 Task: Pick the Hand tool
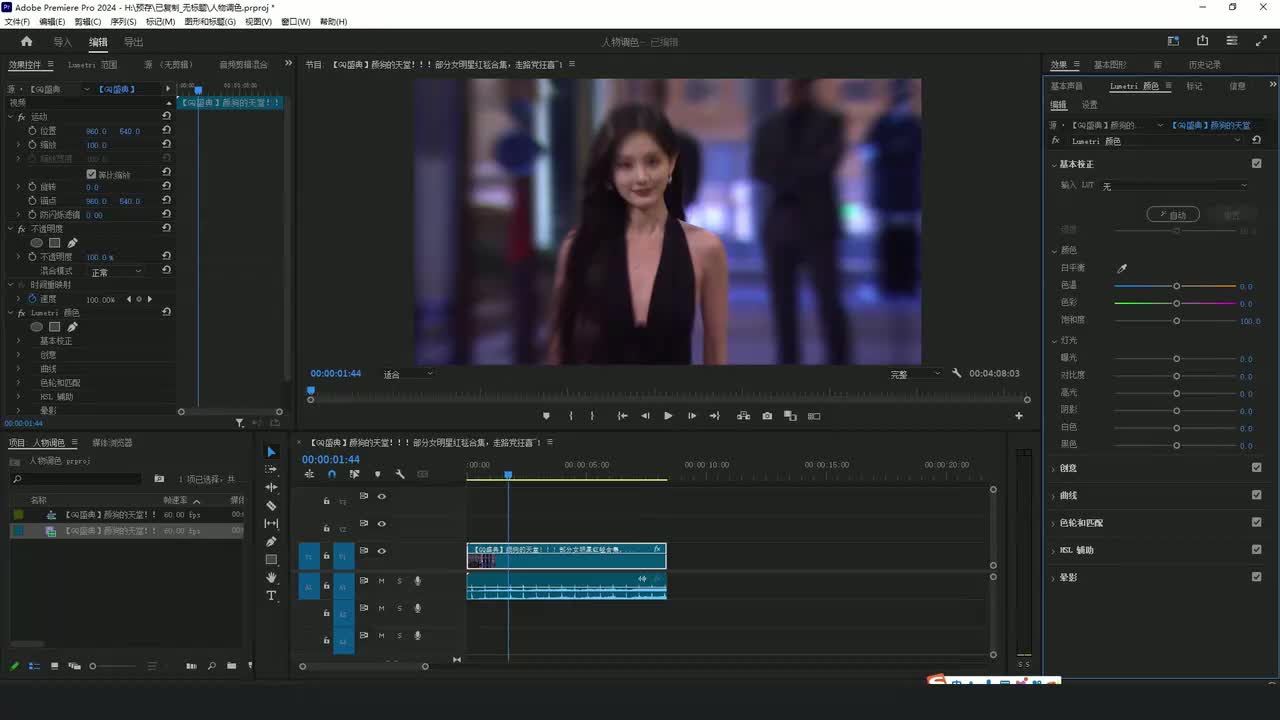coord(271,578)
